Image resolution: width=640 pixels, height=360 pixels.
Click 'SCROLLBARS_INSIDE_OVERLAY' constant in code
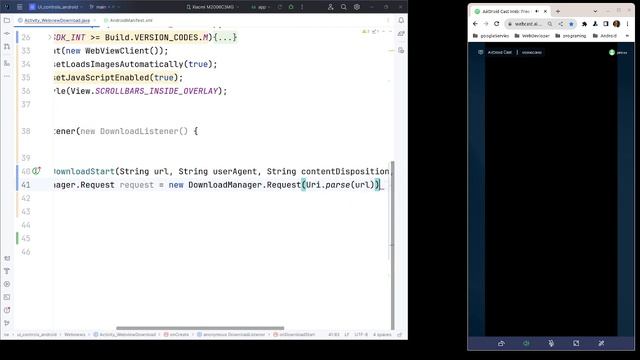[156, 91]
